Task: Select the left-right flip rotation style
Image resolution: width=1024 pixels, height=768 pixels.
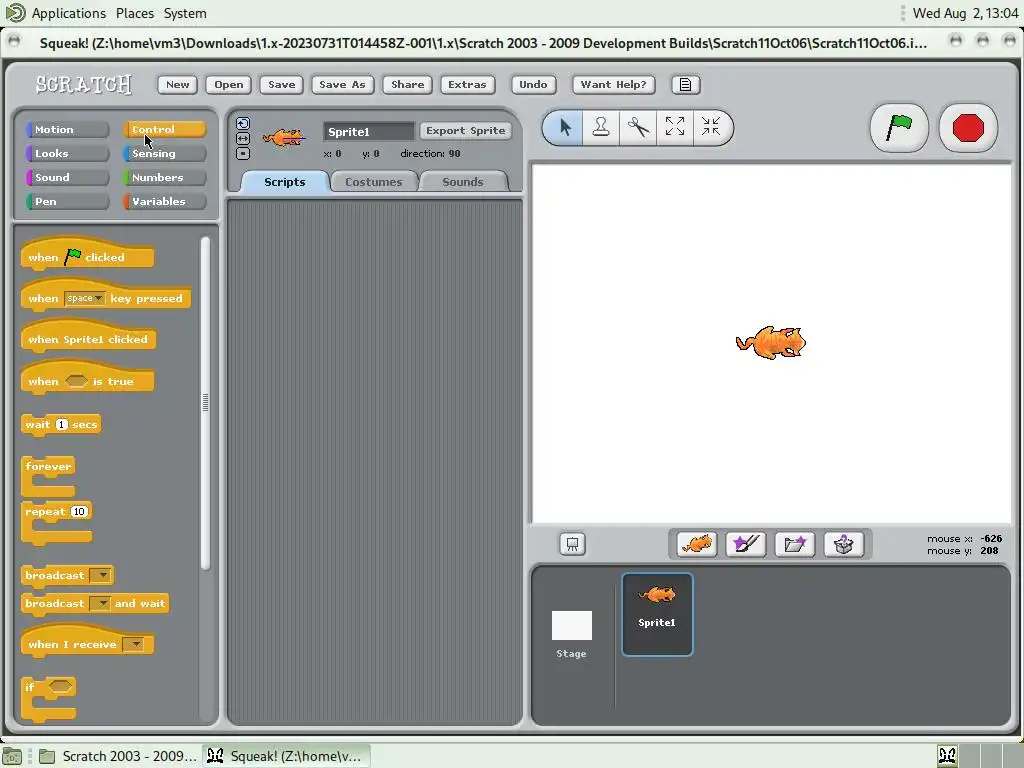Action: point(243,138)
